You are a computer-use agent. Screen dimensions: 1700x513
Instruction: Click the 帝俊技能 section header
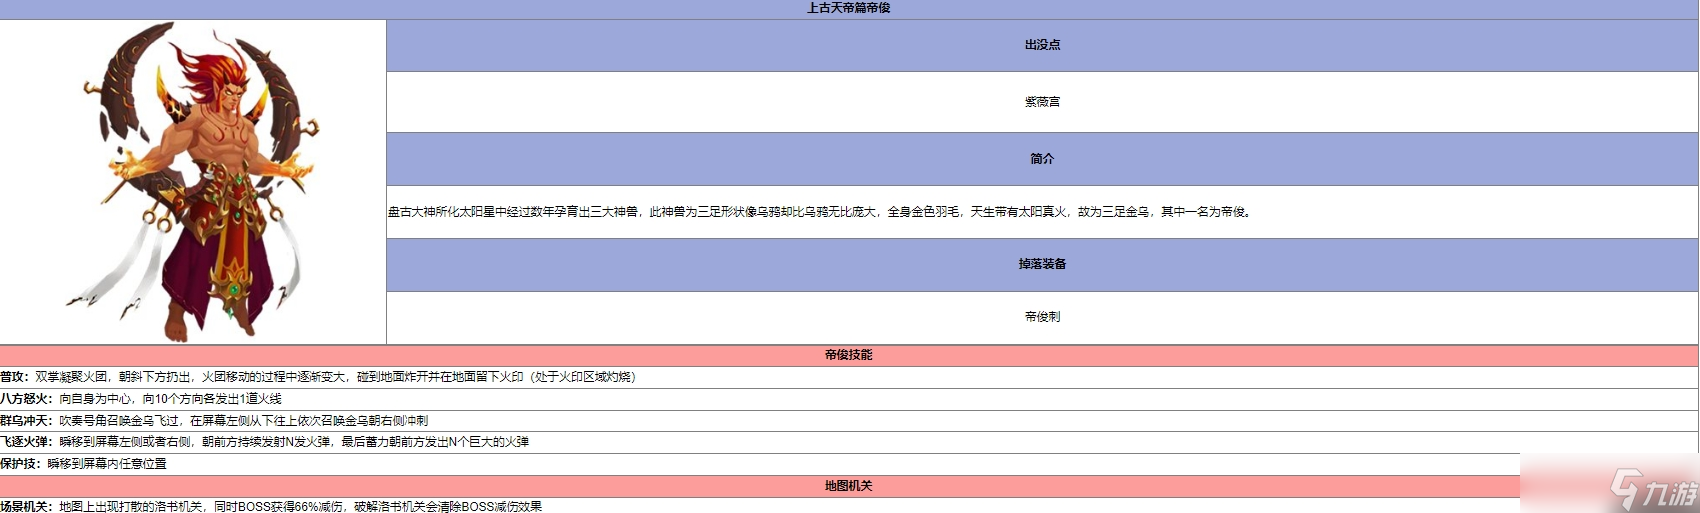849,355
